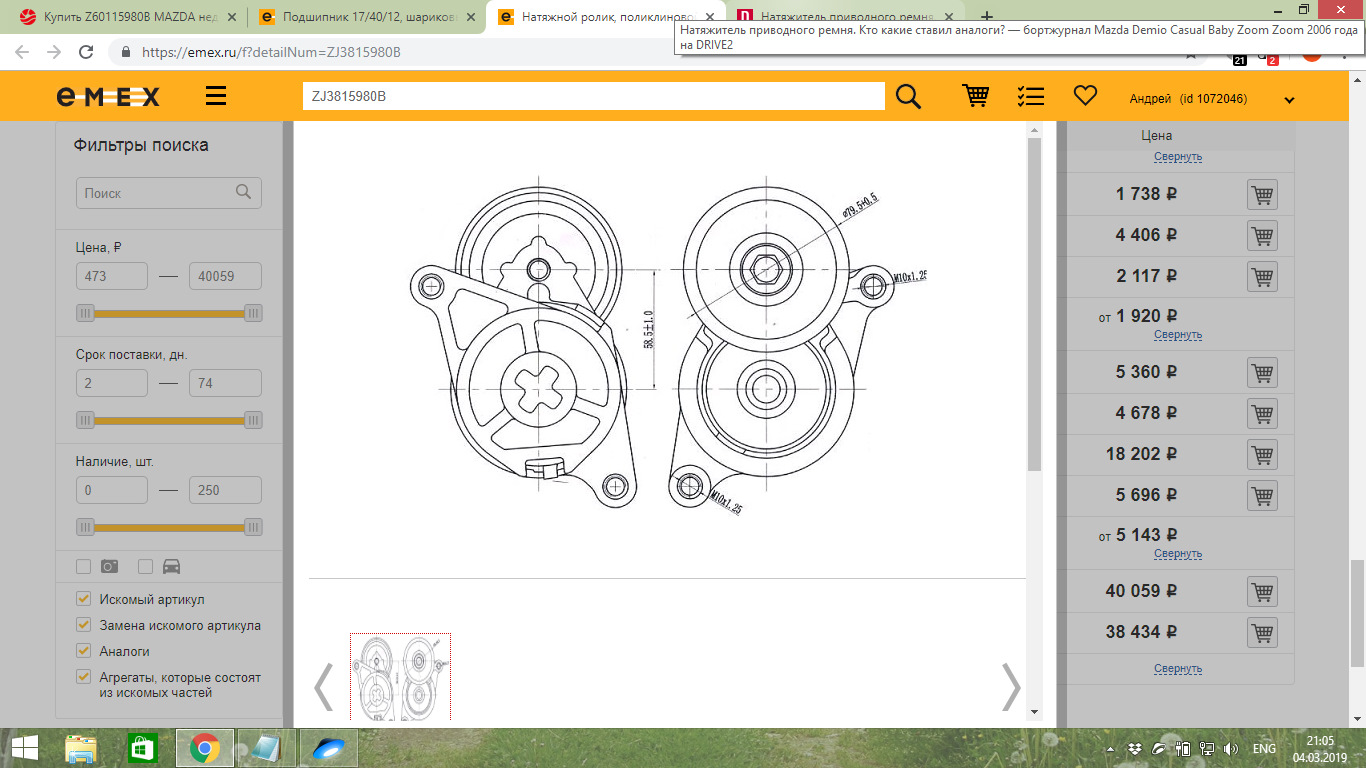Toggle the Аналоги checkbox
This screenshot has height=768, width=1366.
click(x=84, y=651)
